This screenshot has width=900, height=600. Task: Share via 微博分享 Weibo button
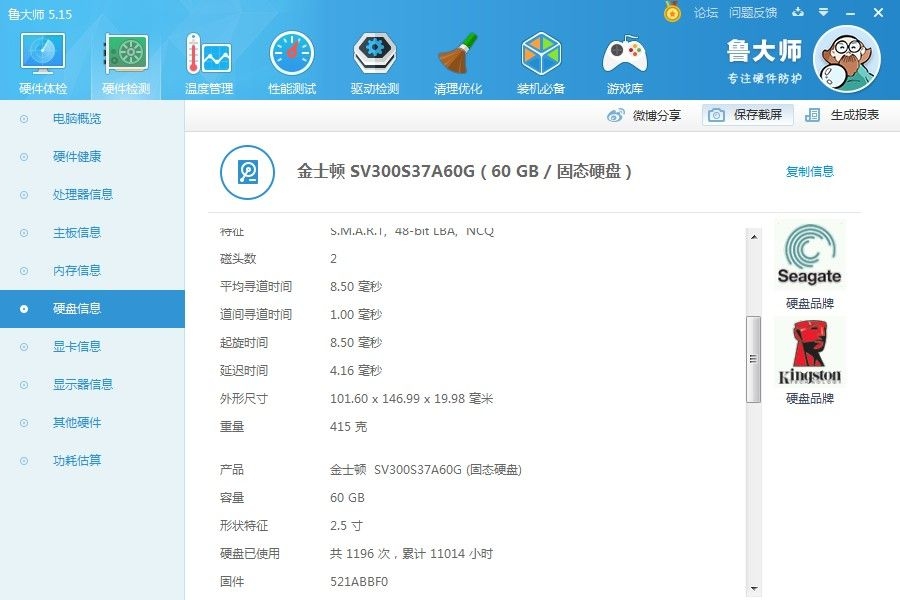(x=644, y=115)
